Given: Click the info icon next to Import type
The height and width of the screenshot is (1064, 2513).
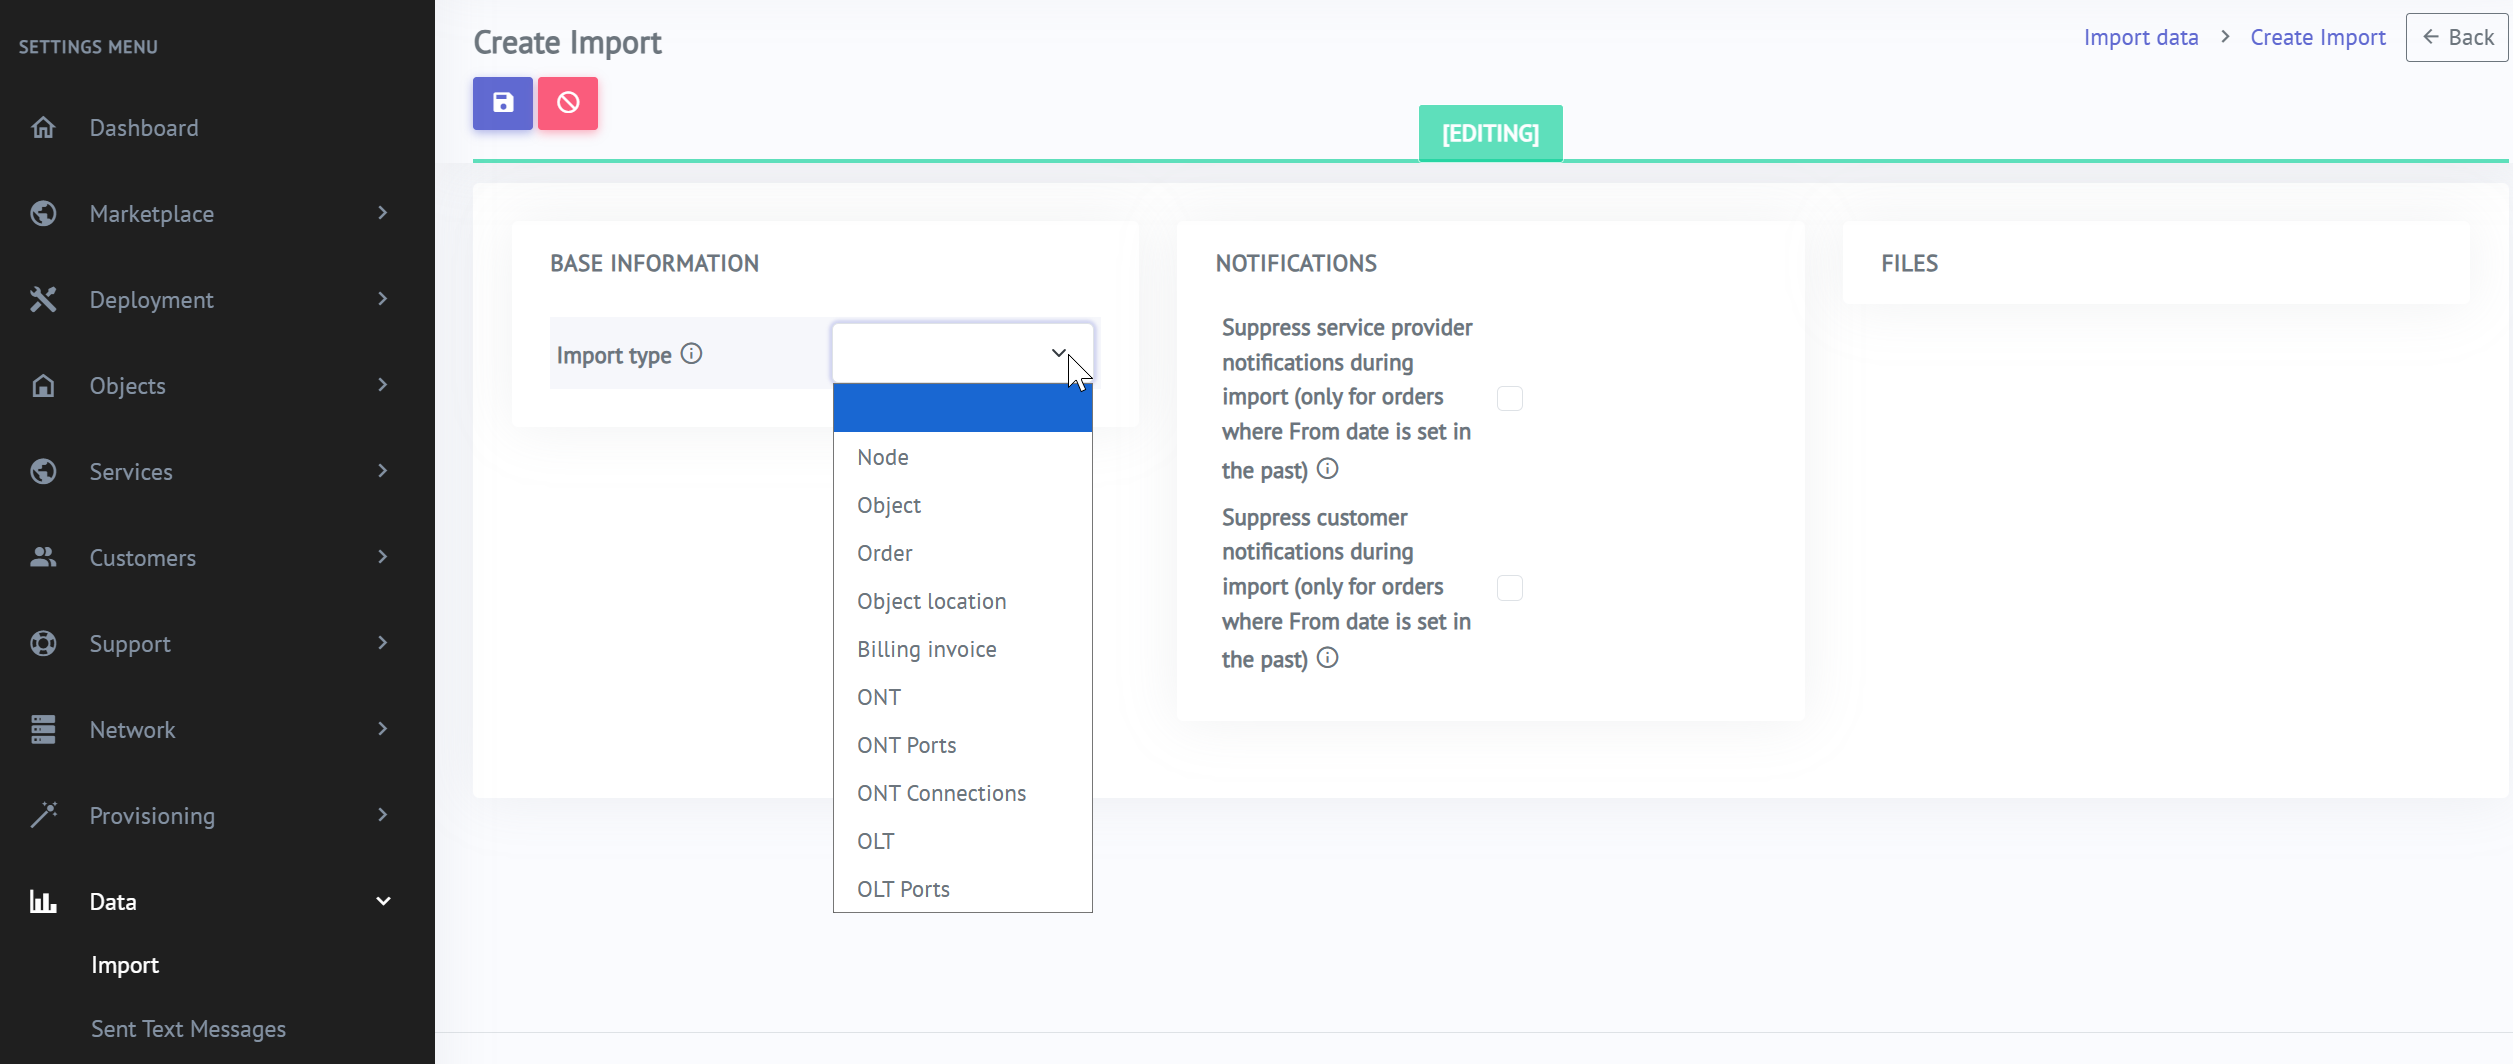Looking at the screenshot, I should click(x=691, y=354).
